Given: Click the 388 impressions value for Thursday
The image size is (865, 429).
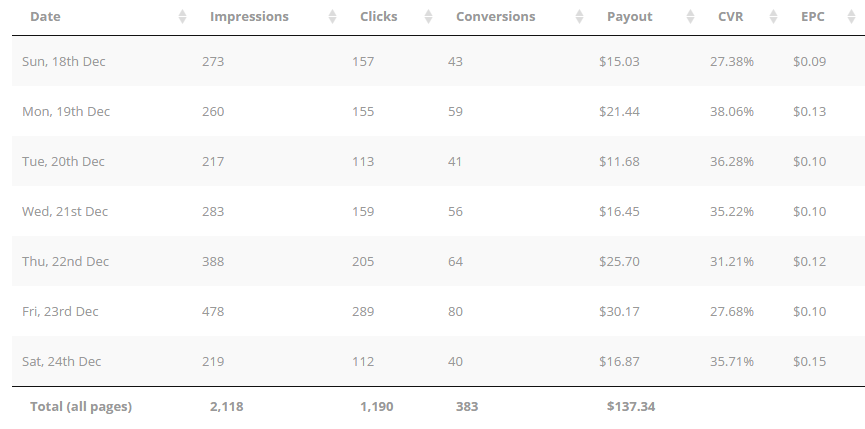Looking at the screenshot, I should pos(213,261).
